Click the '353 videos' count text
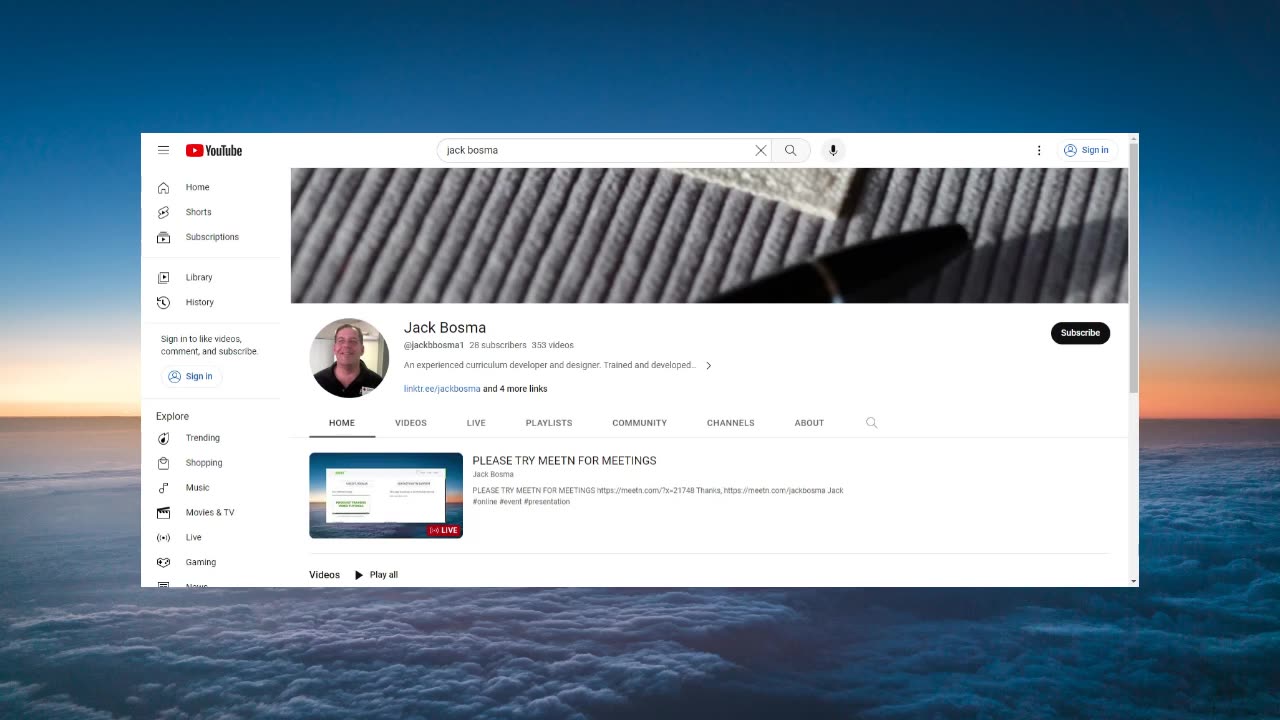Viewport: 1280px width, 720px height. pos(553,345)
